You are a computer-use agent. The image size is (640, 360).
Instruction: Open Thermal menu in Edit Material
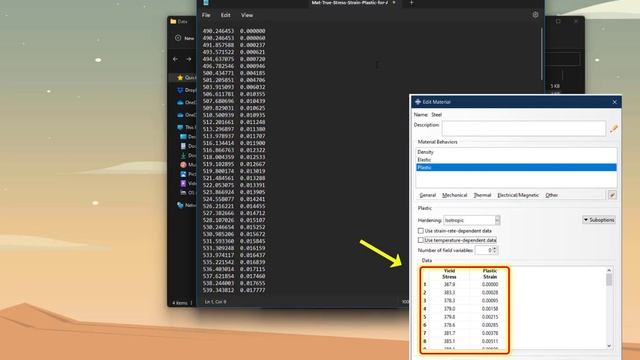coord(482,195)
